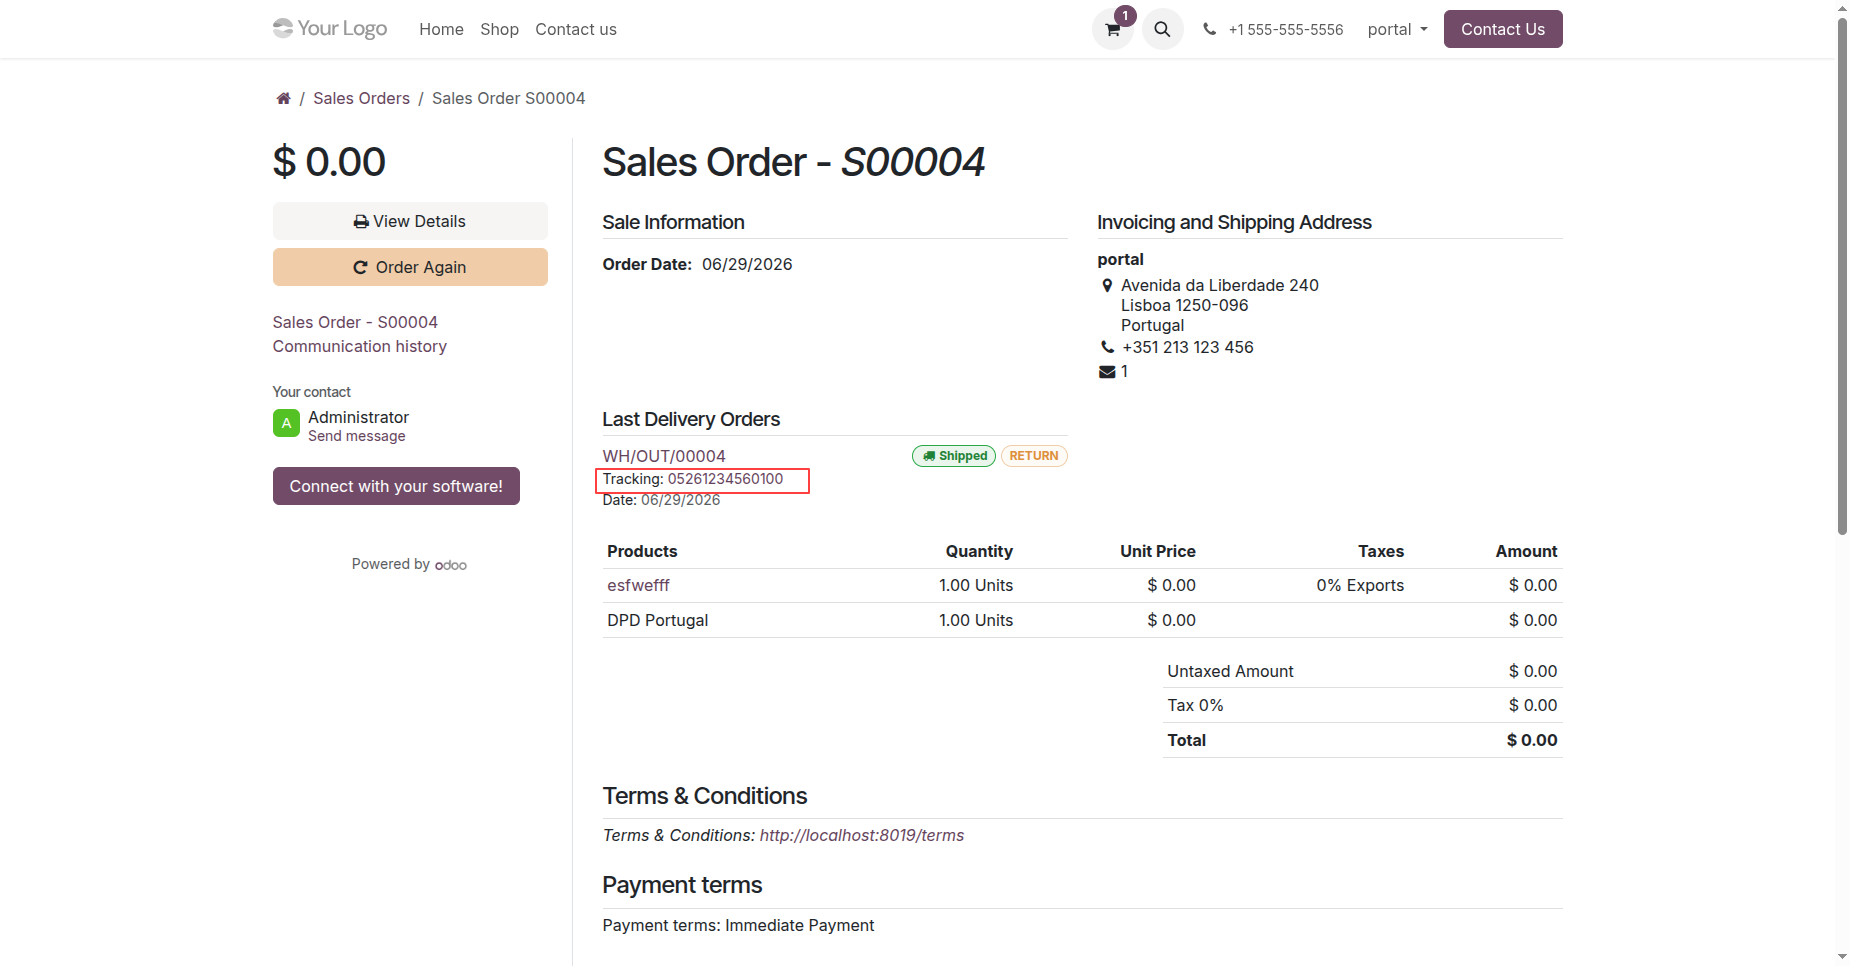
Task: Click the delivery Date 06/29/2026 text
Action: (661, 500)
